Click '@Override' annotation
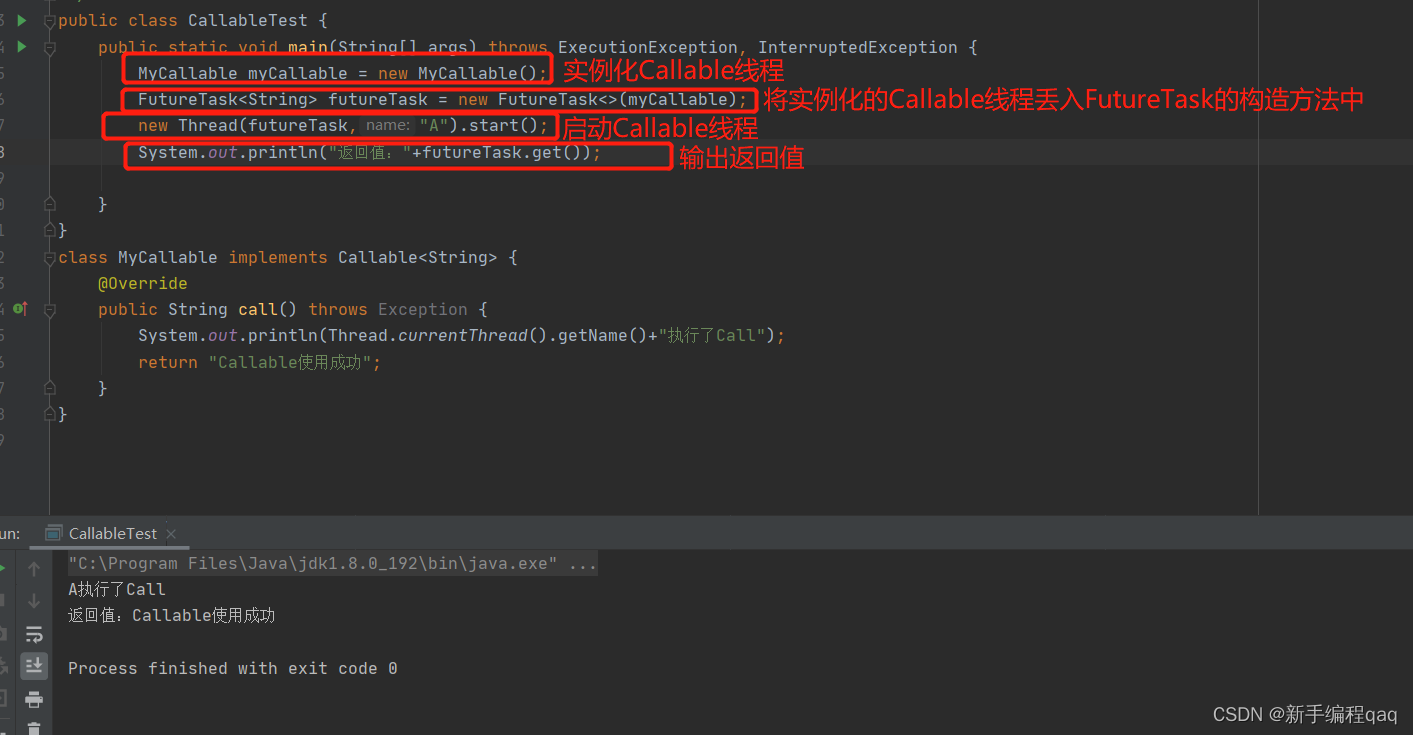Image resolution: width=1413 pixels, height=735 pixels. 143,283
